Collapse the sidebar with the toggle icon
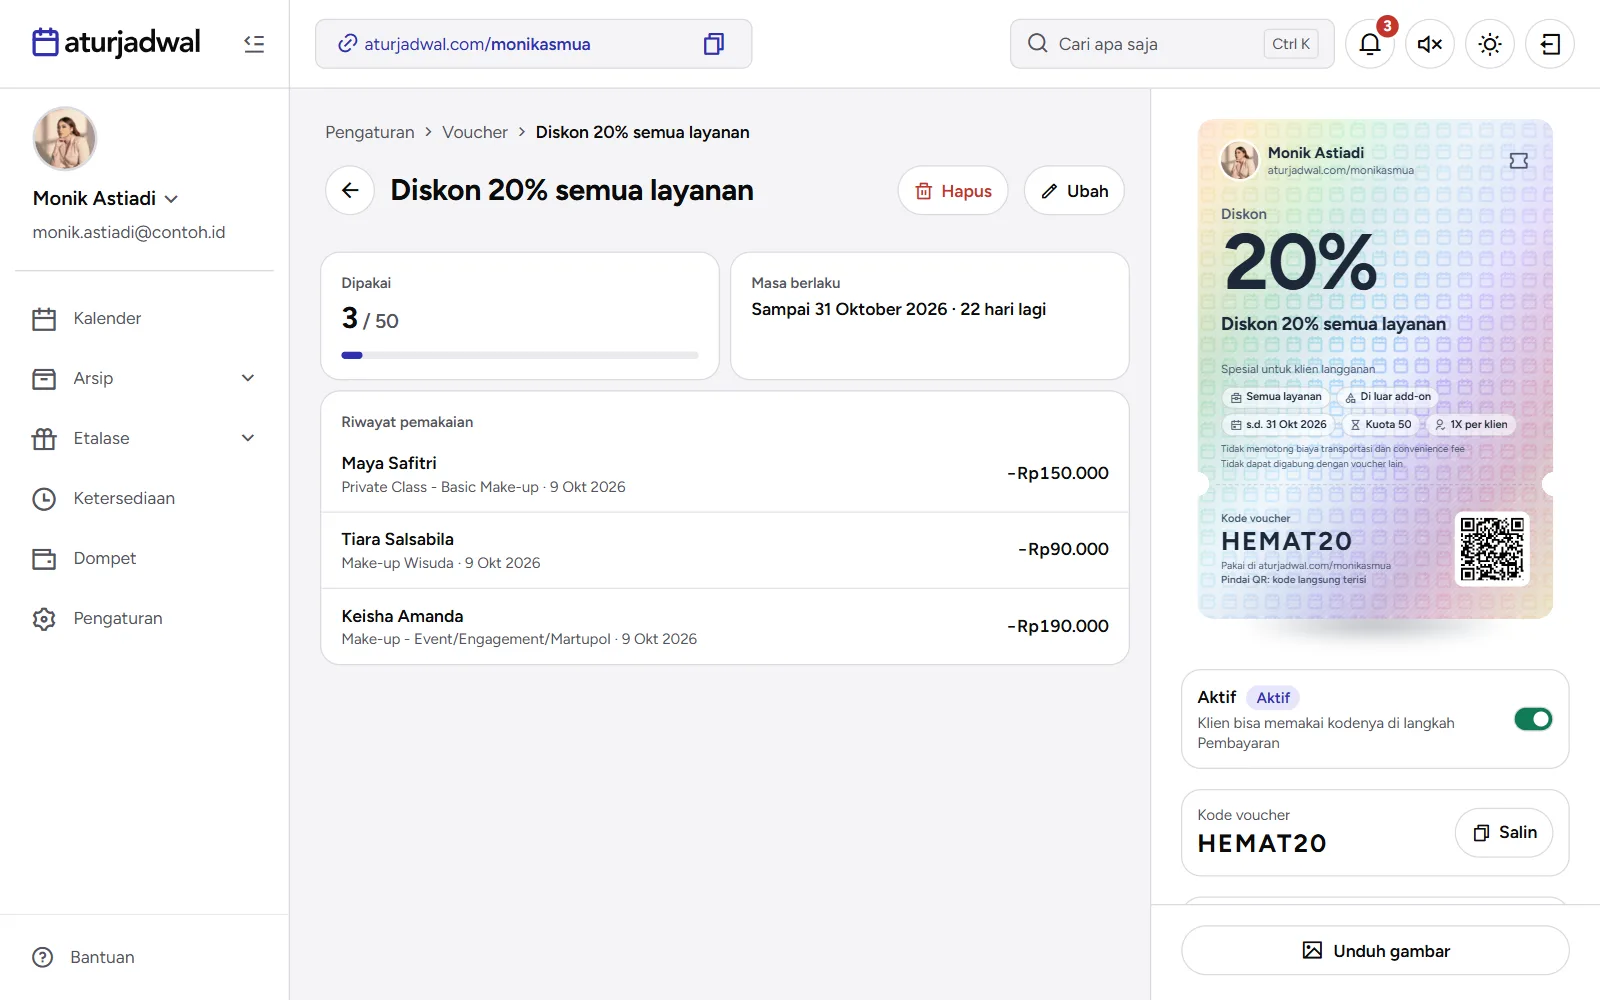Viewport: 1600px width, 1000px height. (254, 44)
